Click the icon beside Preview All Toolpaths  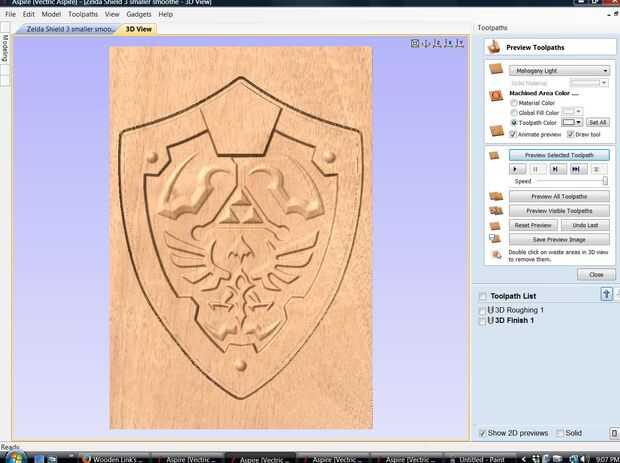[x=496, y=196]
